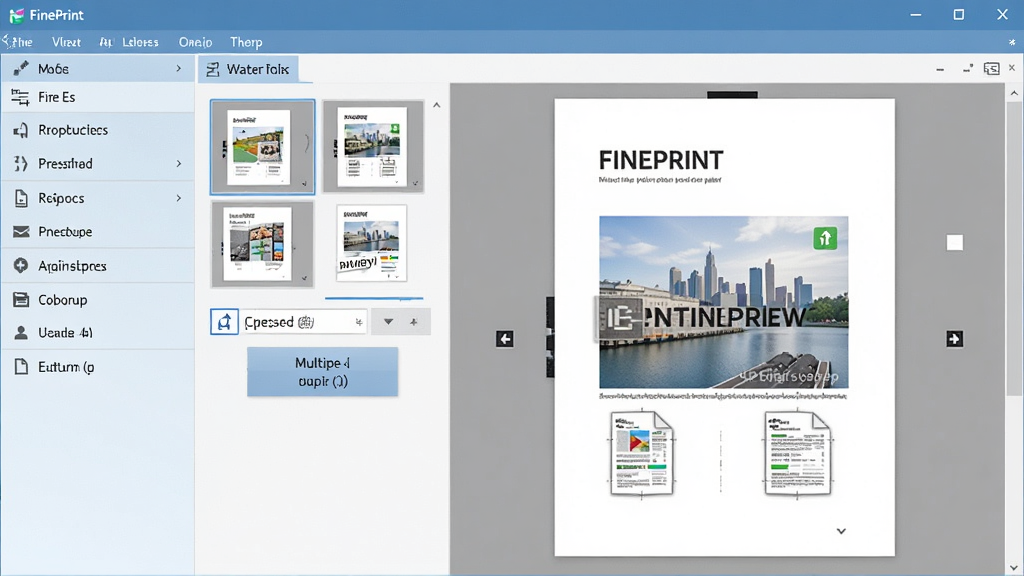Click the green up-arrow badge on preview photo
Image resolution: width=1024 pixels, height=576 pixels.
click(x=825, y=238)
